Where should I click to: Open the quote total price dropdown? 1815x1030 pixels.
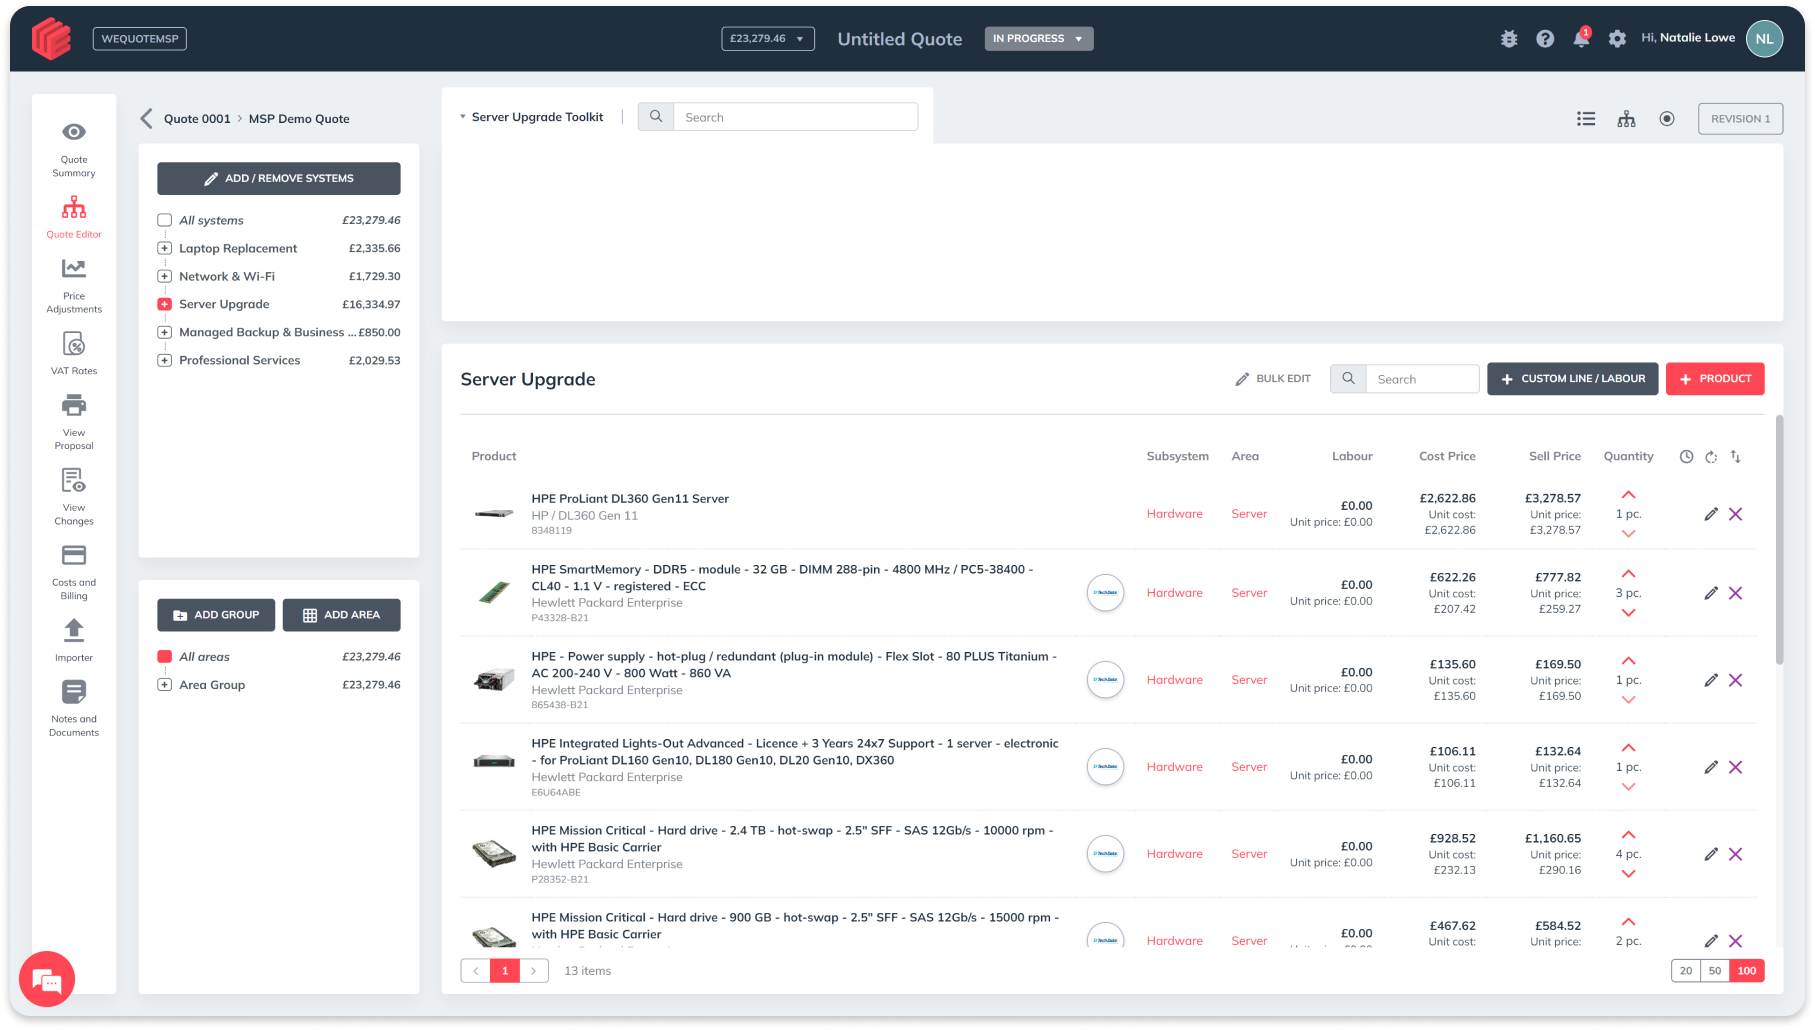767,39
